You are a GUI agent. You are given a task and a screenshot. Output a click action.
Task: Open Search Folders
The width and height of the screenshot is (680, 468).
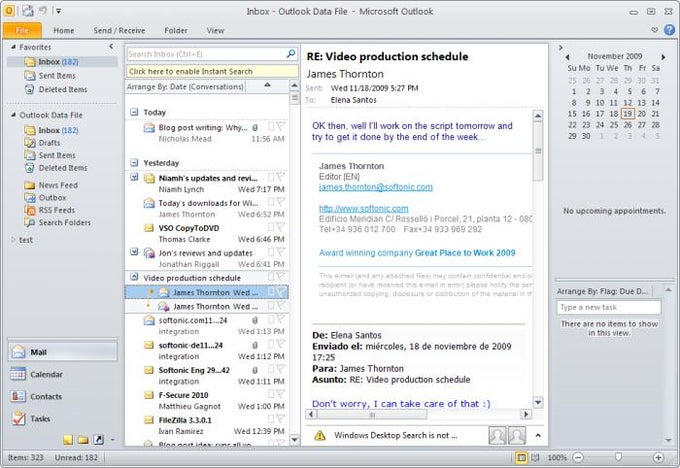point(64,223)
